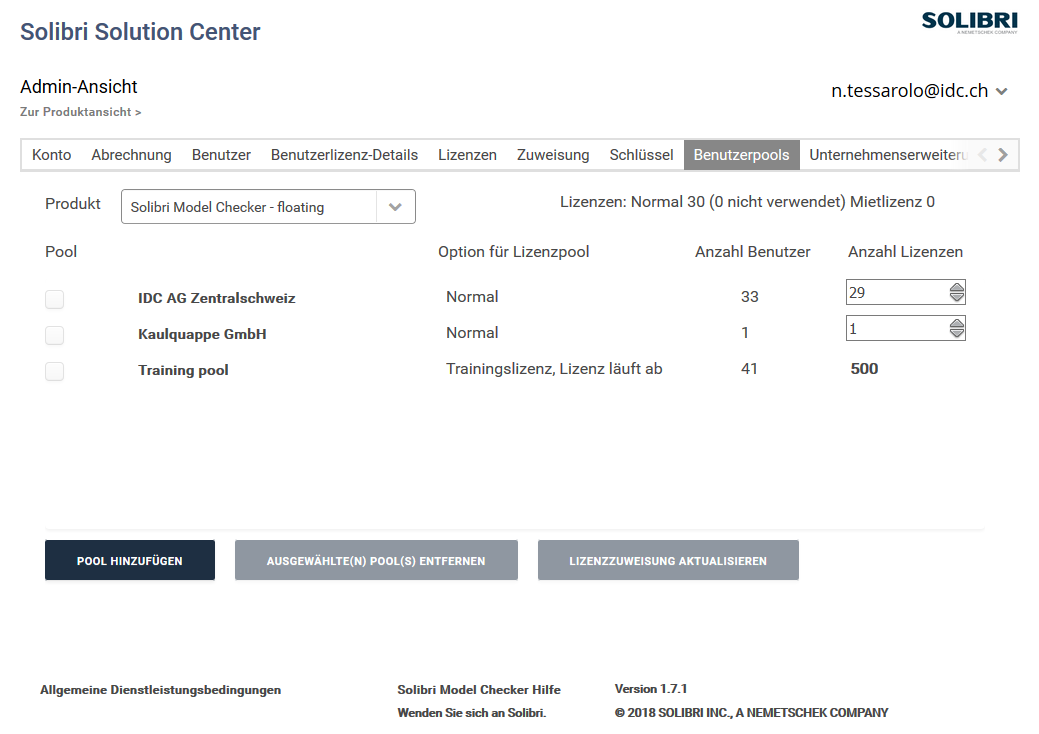Click the Option für Lizenzpool column header

pos(514,252)
